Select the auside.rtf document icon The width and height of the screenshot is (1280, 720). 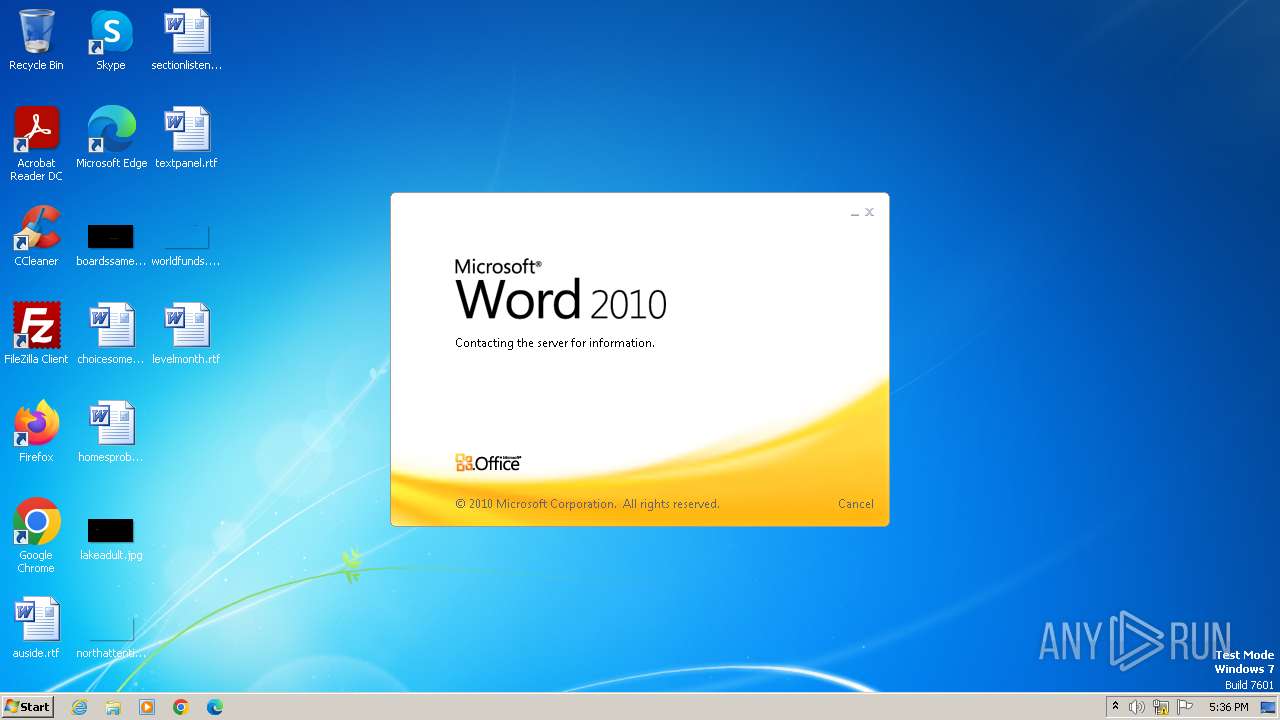pos(36,628)
